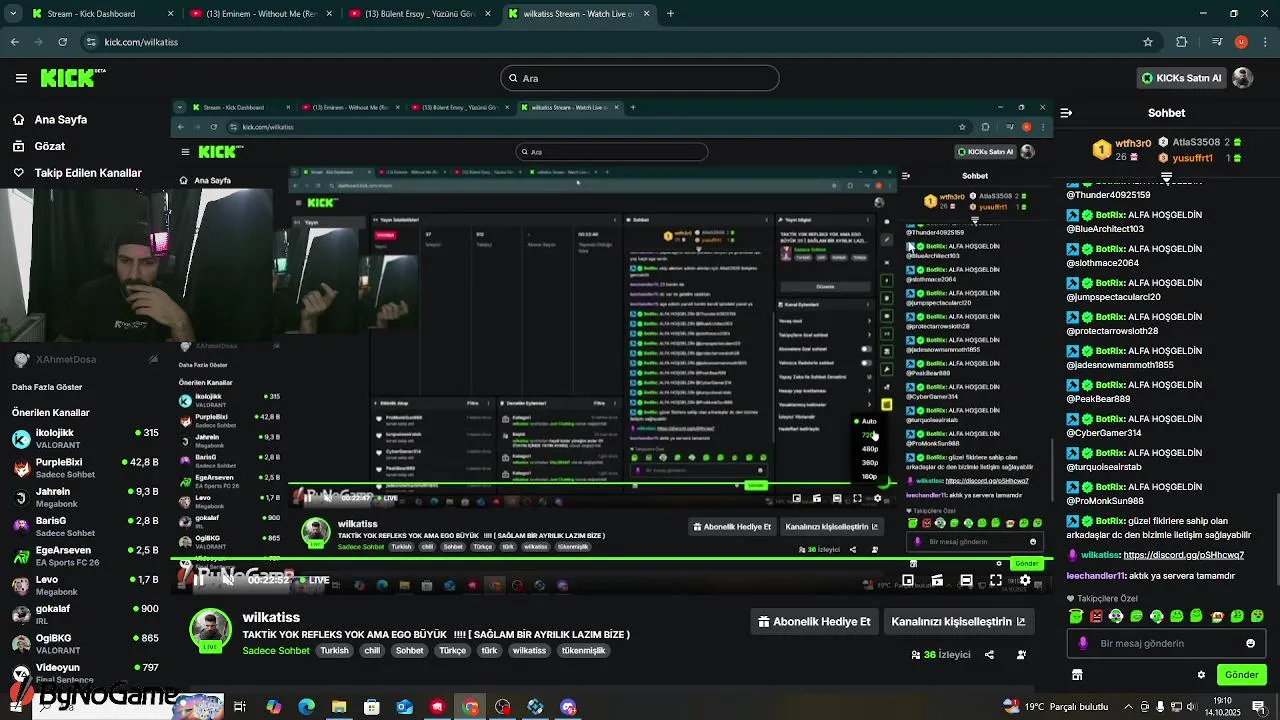Click the tükenmişlik tag
Screen dimensions: 1280x720
click(583, 651)
